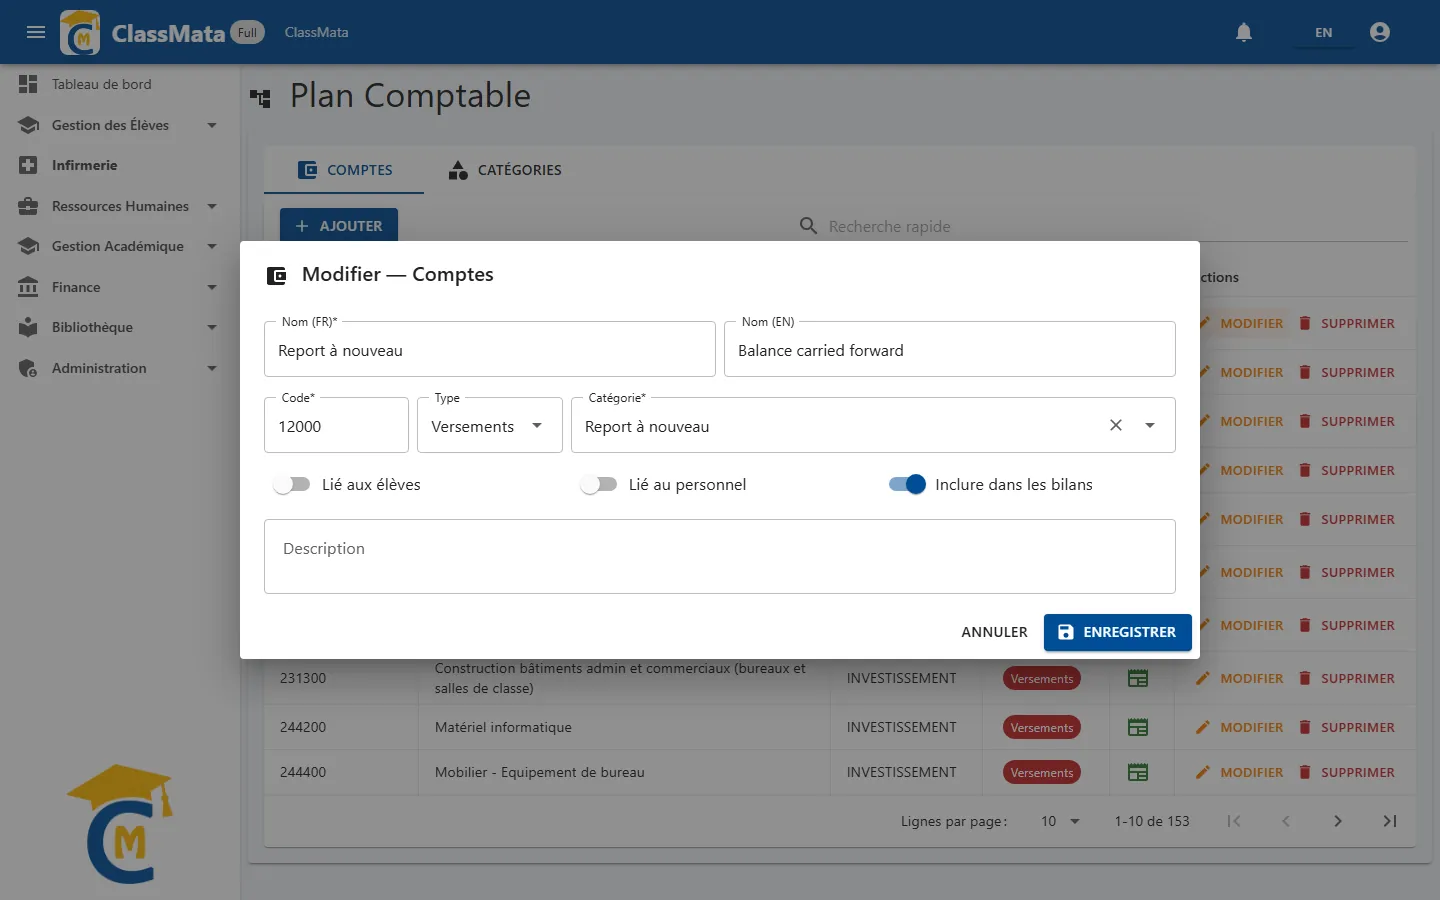Change the Lignes par page value
The image size is (1440, 900).
[1060, 821]
